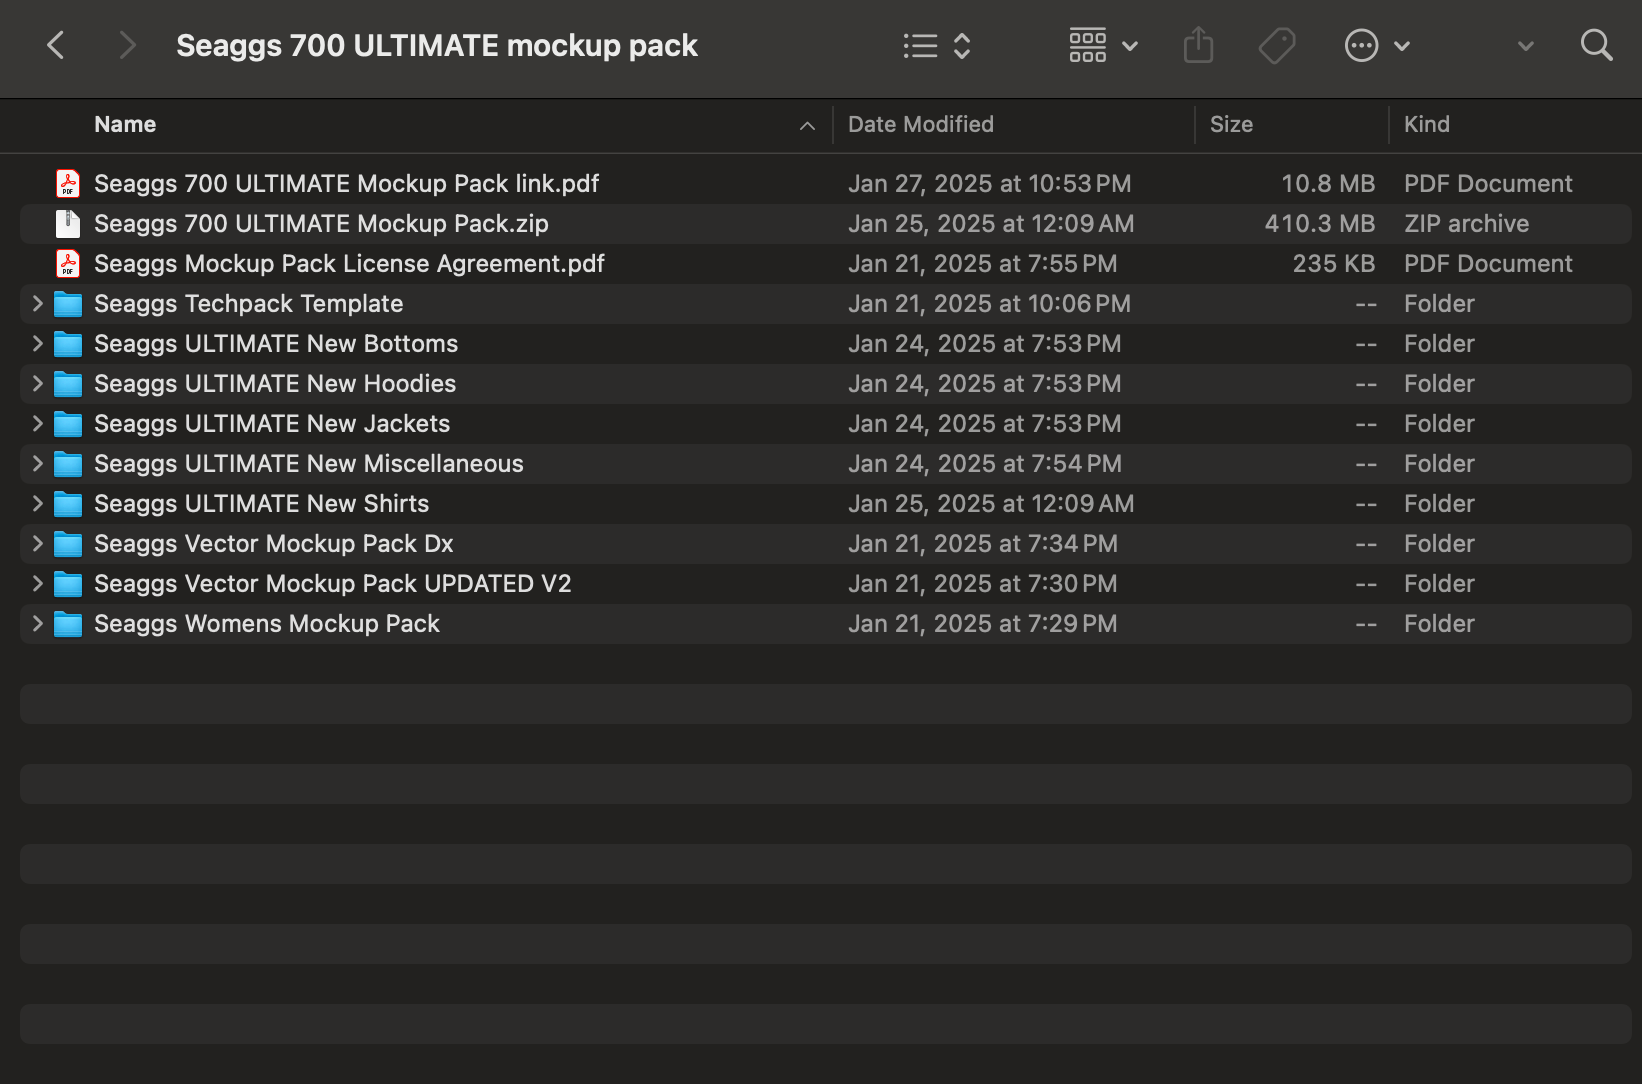Screen dimensions: 1642x1084
Task: Sort files by Date Modified column
Action: tap(920, 125)
